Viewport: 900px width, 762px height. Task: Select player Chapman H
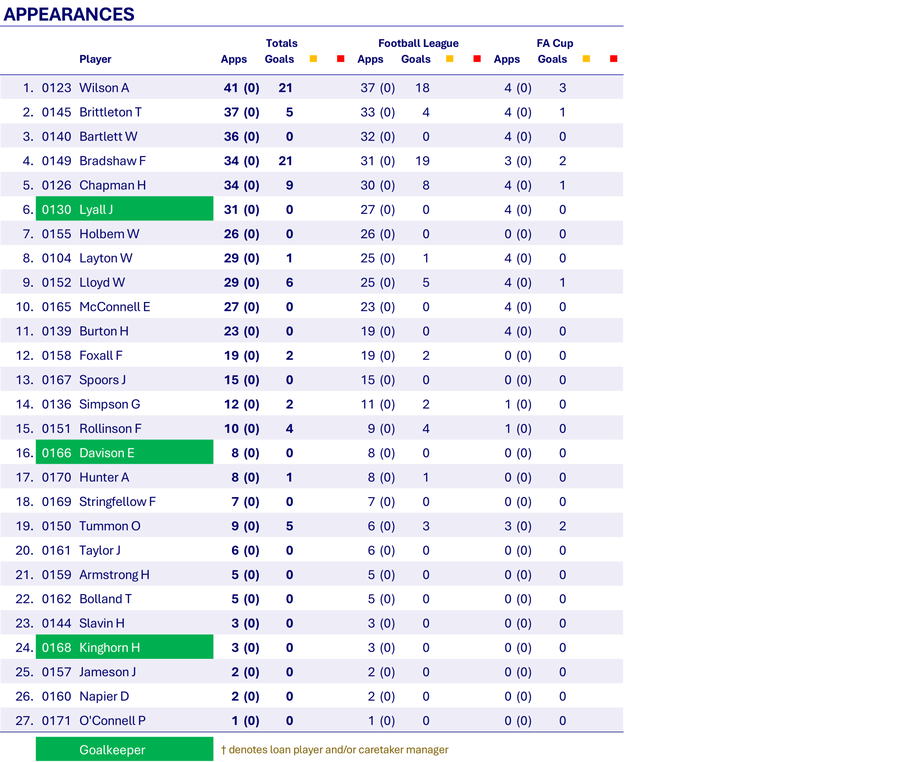112,185
